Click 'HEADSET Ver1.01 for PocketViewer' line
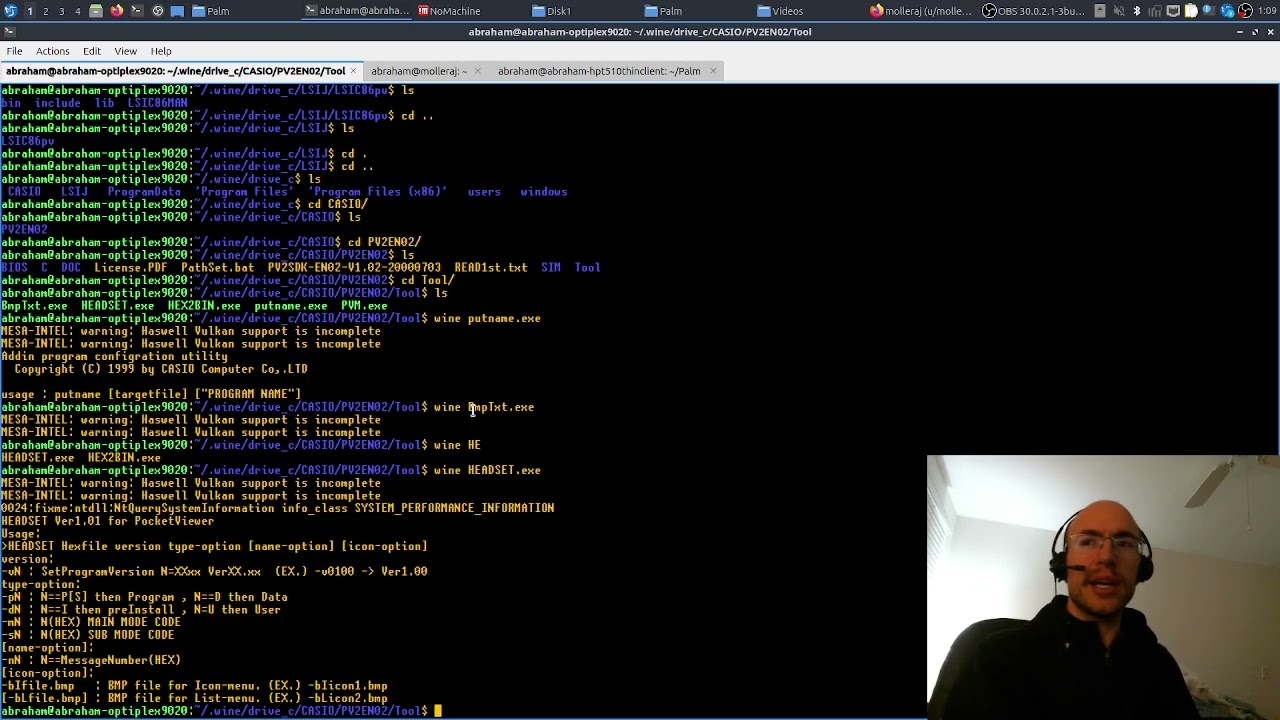This screenshot has width=1280, height=720. 108,521
